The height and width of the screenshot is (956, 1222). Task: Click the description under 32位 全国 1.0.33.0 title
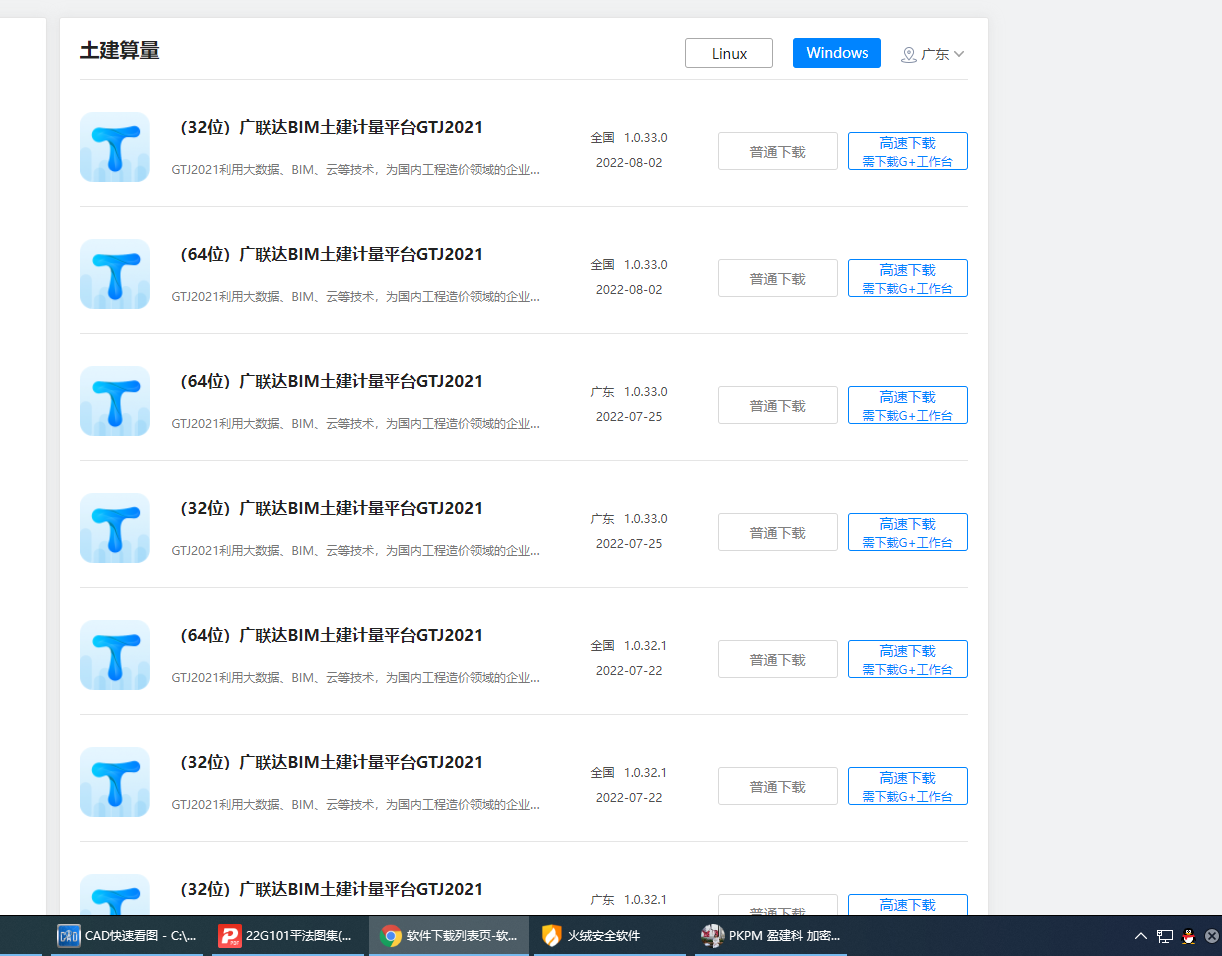point(356,170)
